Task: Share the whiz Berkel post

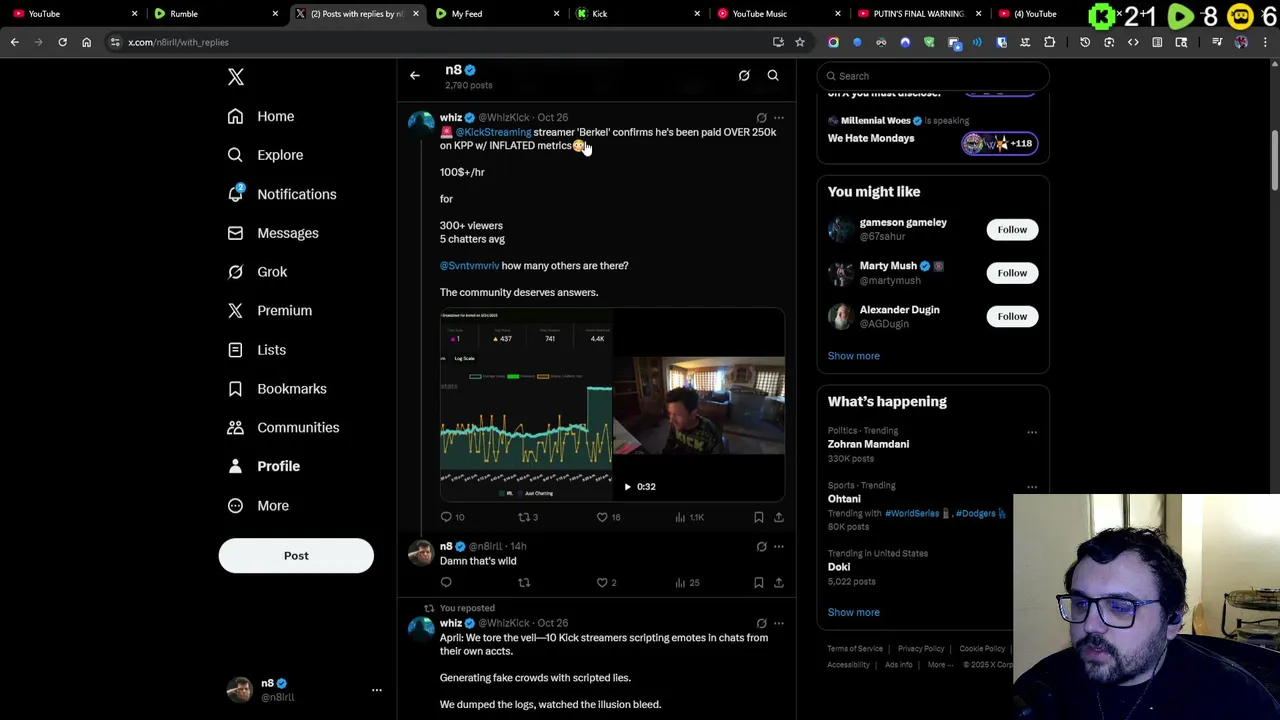Action: tap(779, 517)
